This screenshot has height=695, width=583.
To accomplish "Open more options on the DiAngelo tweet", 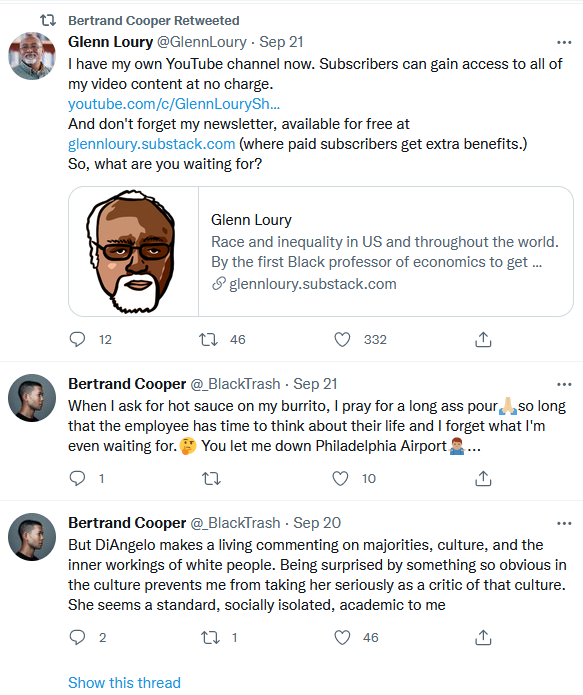I will pyautogui.click(x=564, y=523).
